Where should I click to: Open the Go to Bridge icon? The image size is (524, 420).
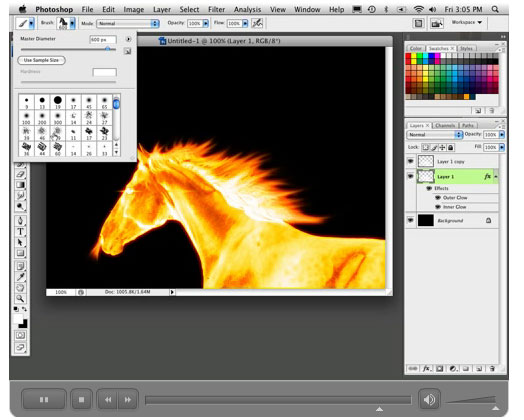click(437, 23)
